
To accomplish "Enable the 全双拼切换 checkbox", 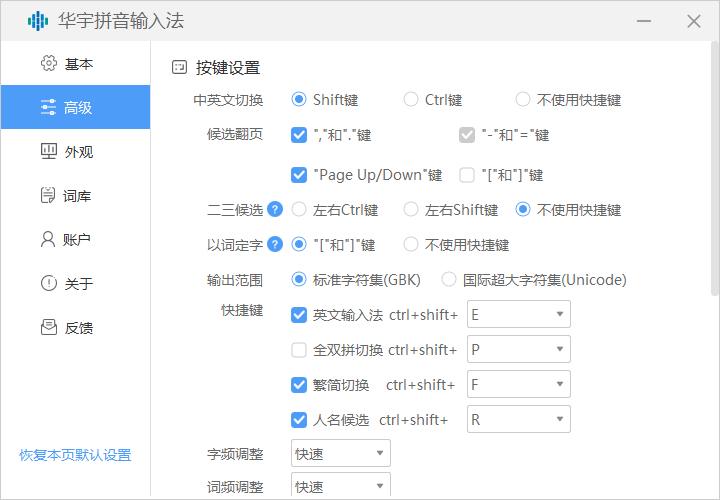I will pos(299,350).
